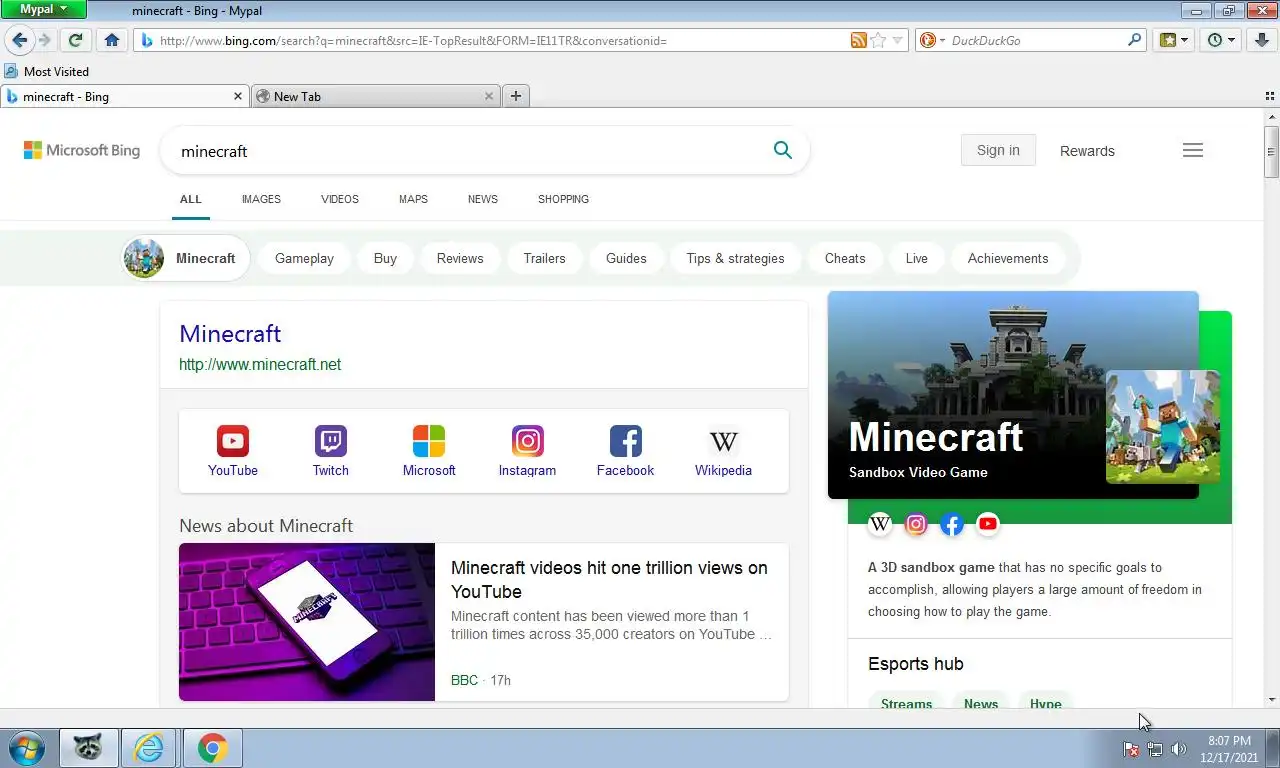Select the ALL results tab
The width and height of the screenshot is (1280, 768).
pyautogui.click(x=190, y=199)
